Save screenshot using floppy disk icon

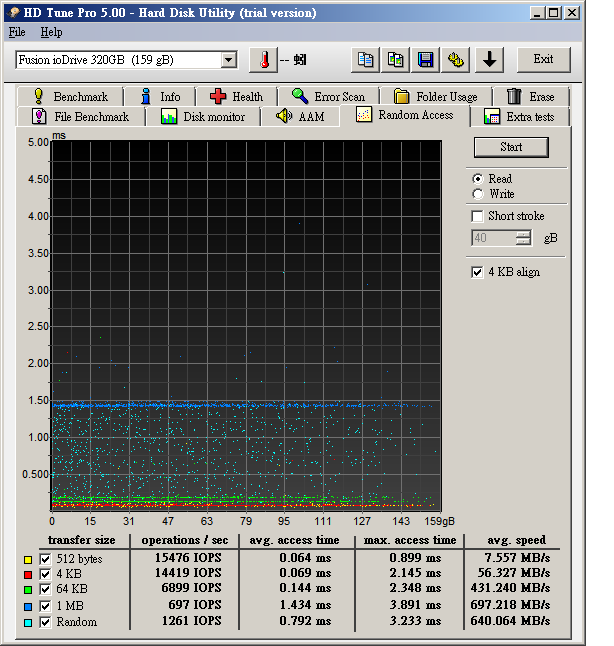coord(425,60)
